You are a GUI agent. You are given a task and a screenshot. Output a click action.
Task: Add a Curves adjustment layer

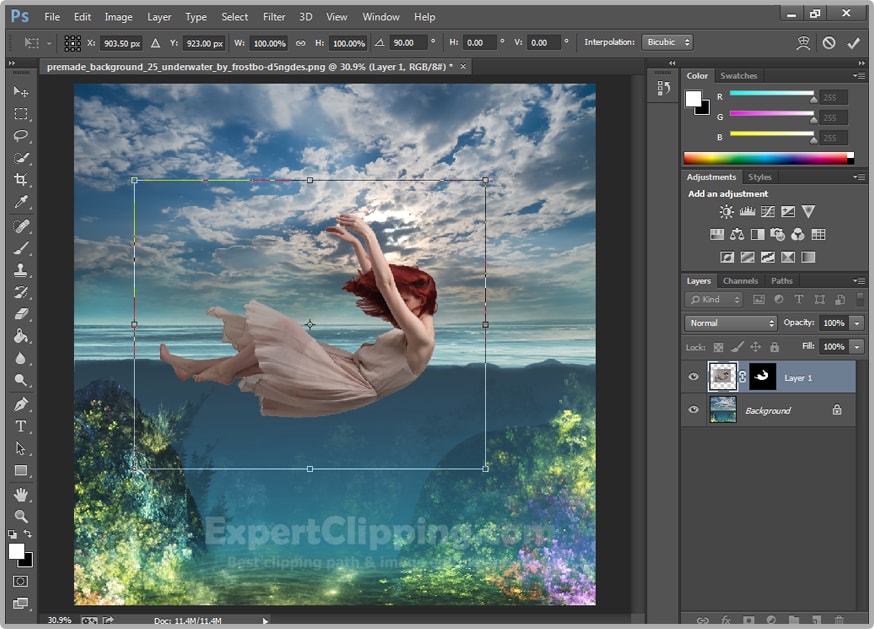click(x=767, y=212)
